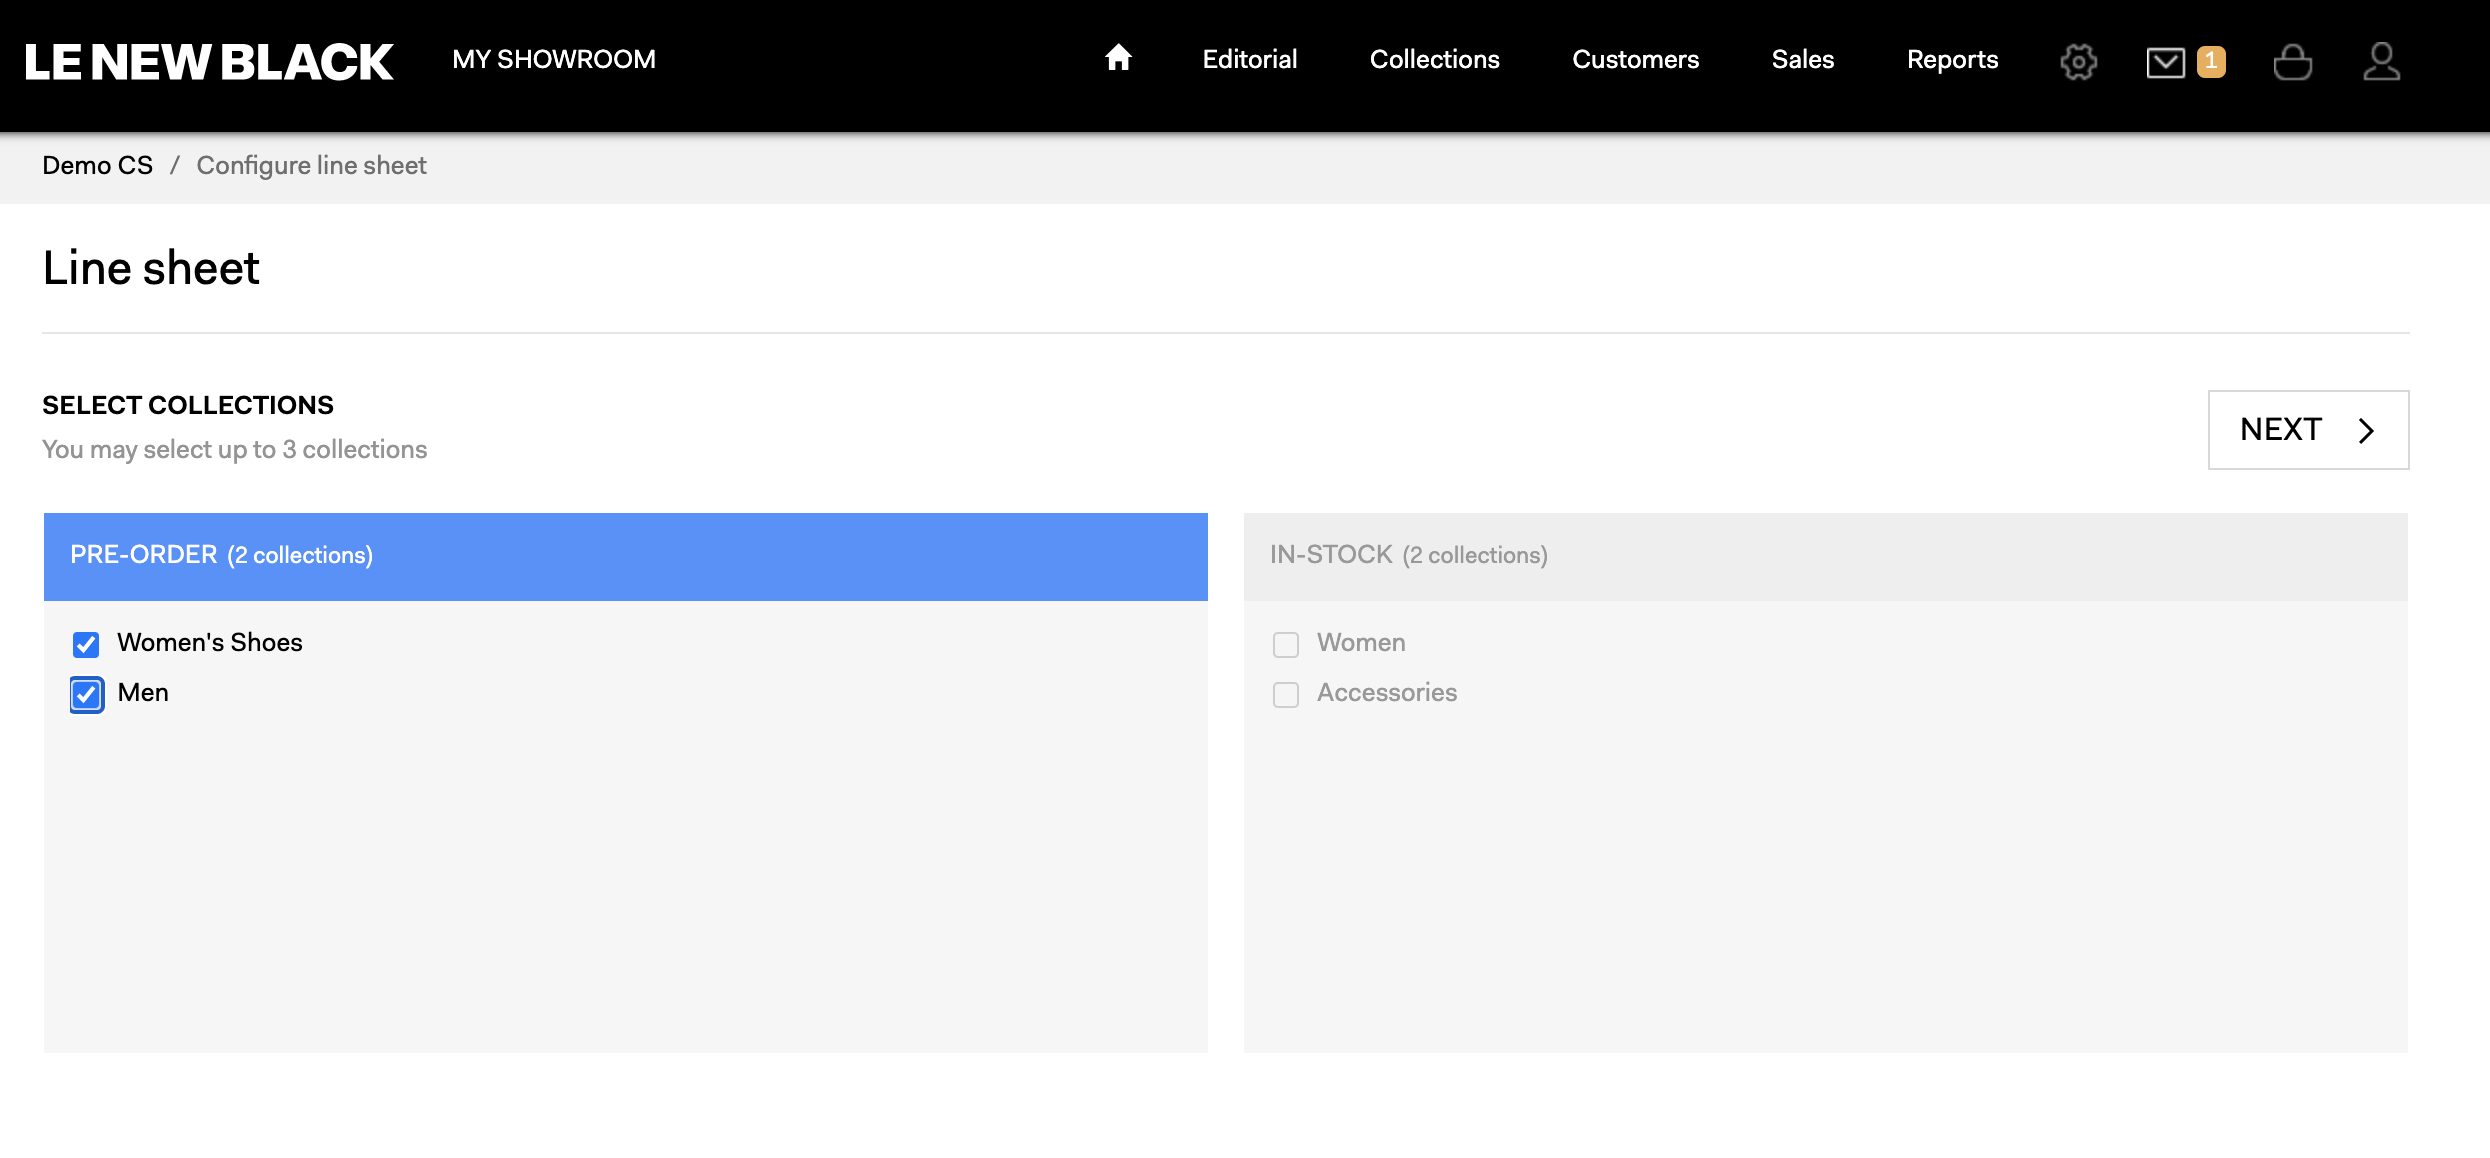
Task: Open the messages envelope icon
Action: tap(2165, 62)
